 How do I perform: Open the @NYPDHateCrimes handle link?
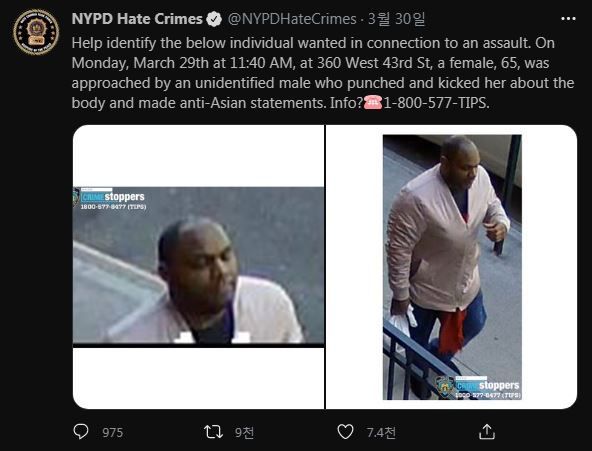click(292, 19)
